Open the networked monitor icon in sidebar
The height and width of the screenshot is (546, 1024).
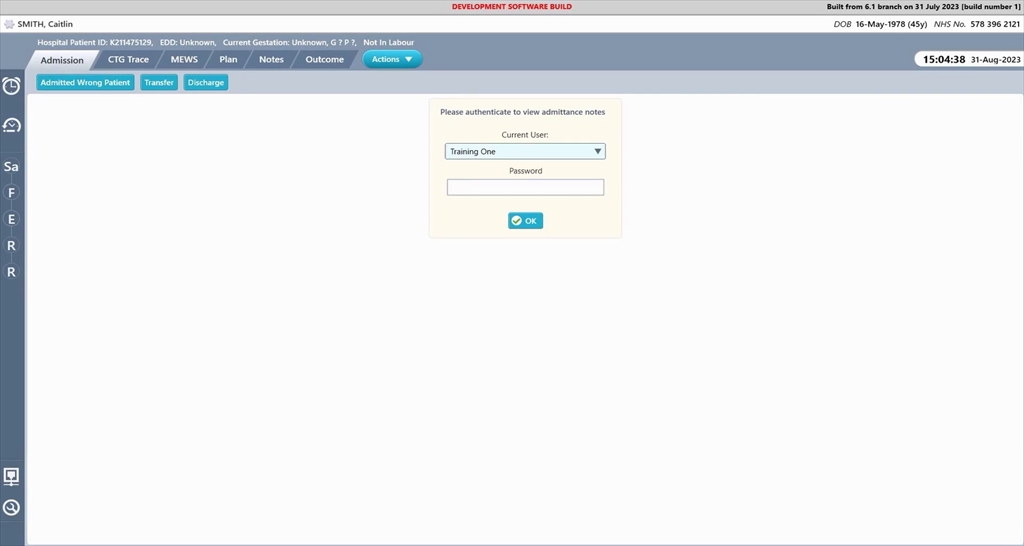pos(11,477)
